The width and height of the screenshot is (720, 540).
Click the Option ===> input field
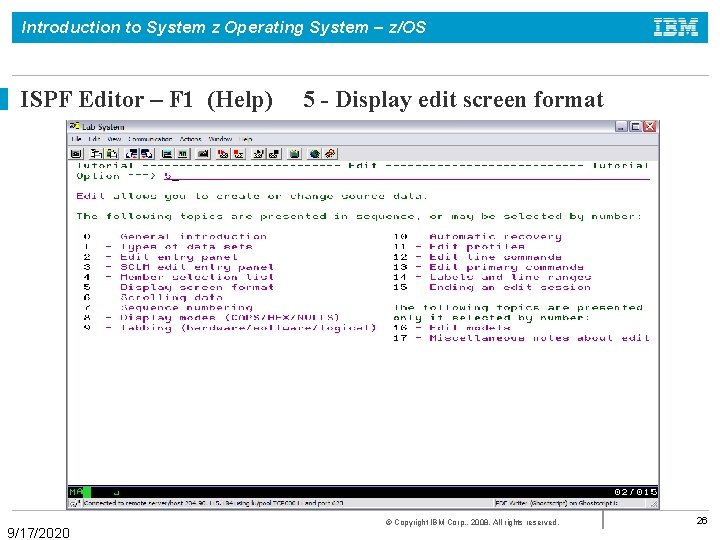pyautogui.click(x=407, y=176)
